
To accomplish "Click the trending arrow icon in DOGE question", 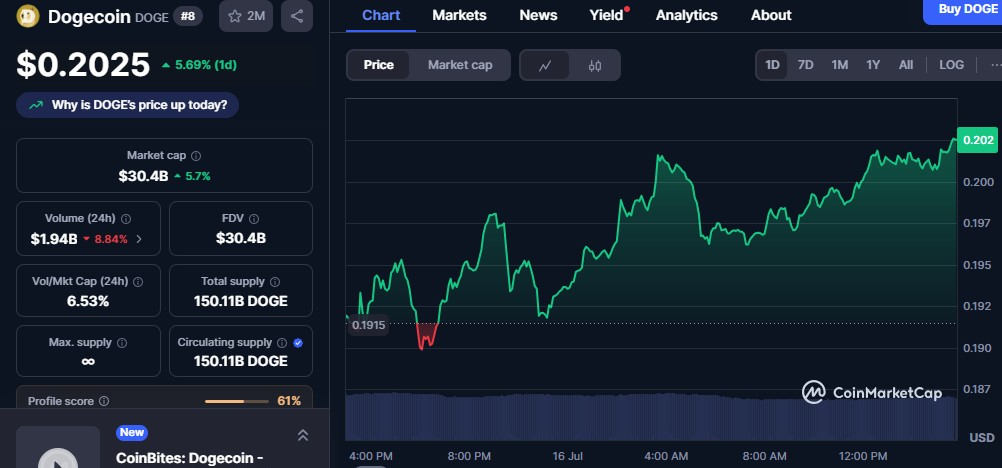I will pos(36,105).
